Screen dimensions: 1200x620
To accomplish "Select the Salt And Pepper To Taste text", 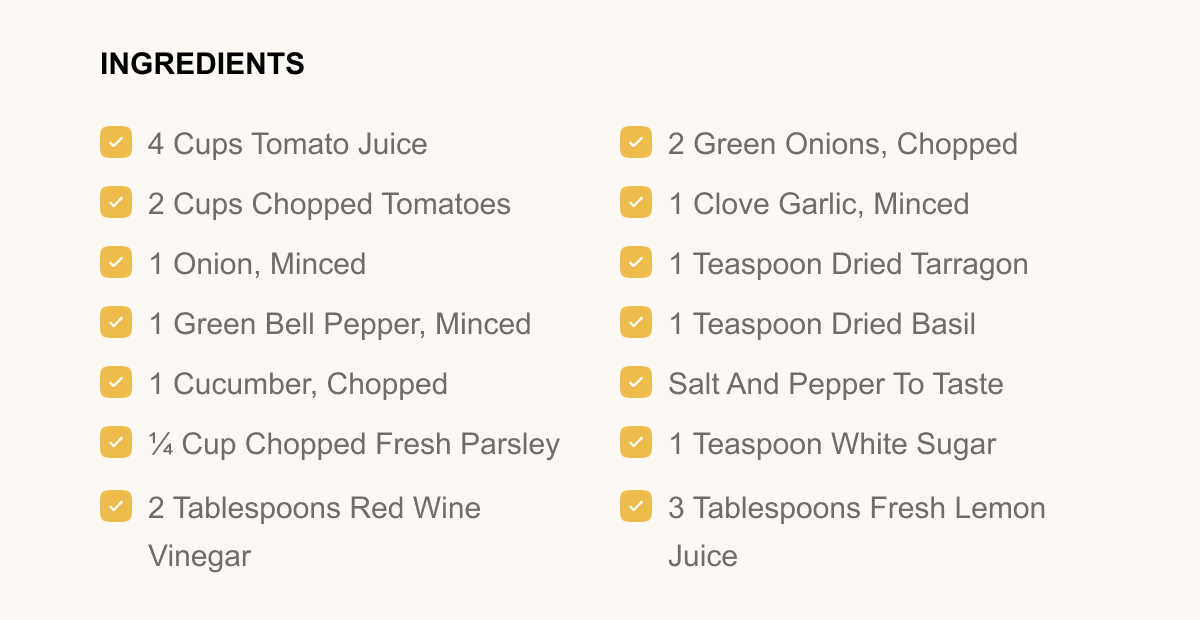I will [835, 384].
